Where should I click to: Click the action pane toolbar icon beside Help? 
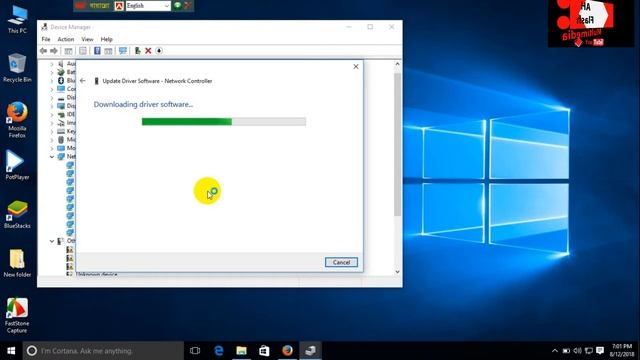[108, 51]
